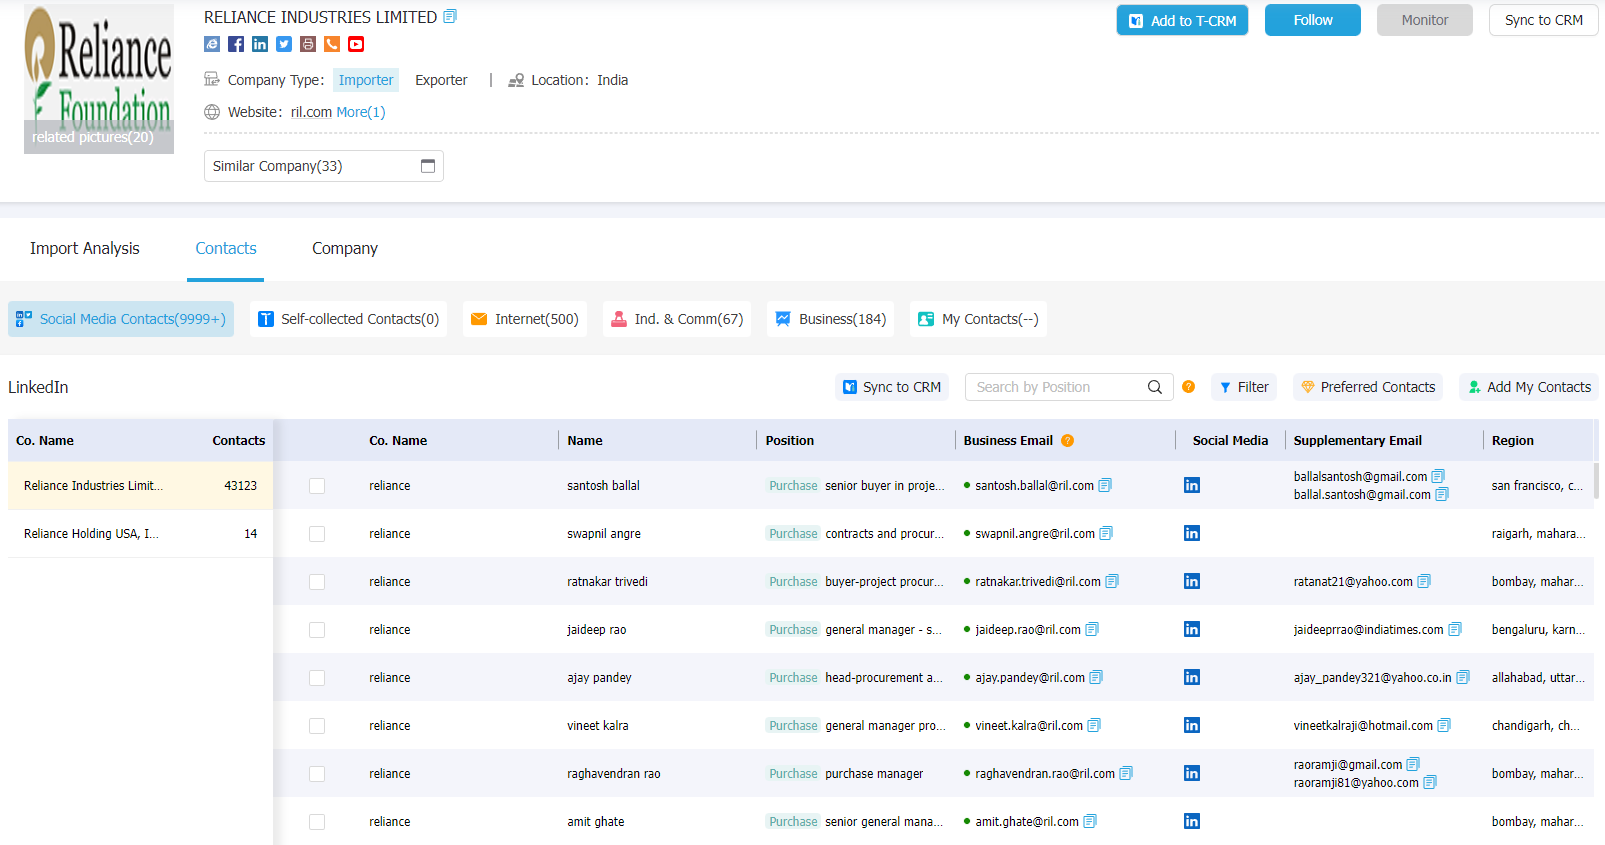Click the orange phone icon
This screenshot has height=845, width=1605.
pos(332,44)
